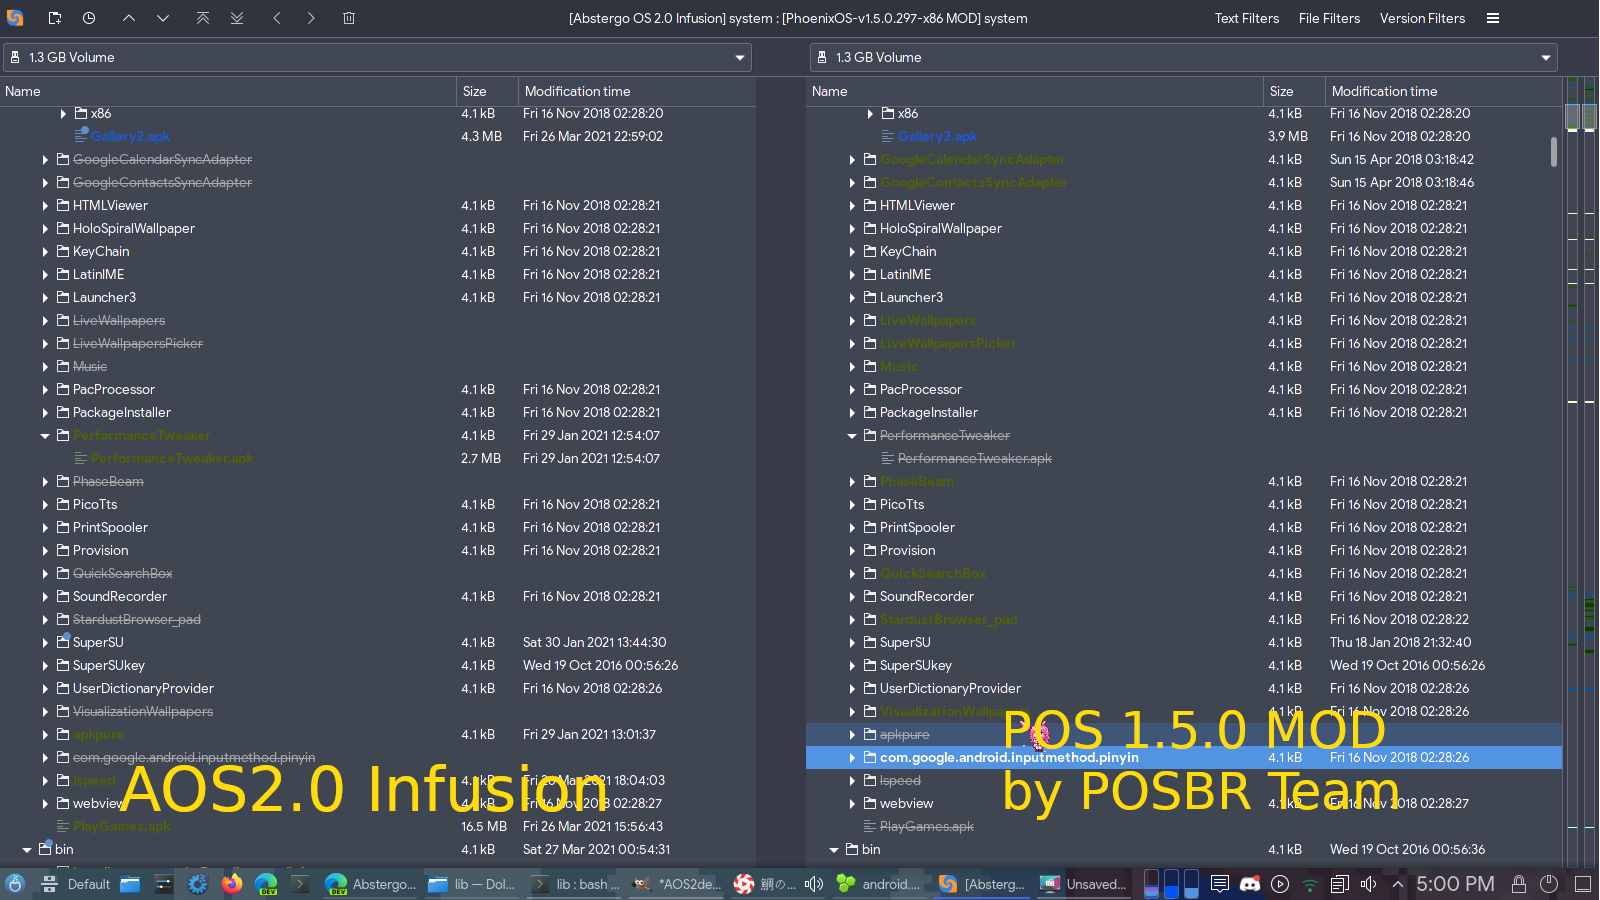Click the trash delete icon in toolbar
Image resolution: width=1600 pixels, height=900 pixels.
(349, 18)
